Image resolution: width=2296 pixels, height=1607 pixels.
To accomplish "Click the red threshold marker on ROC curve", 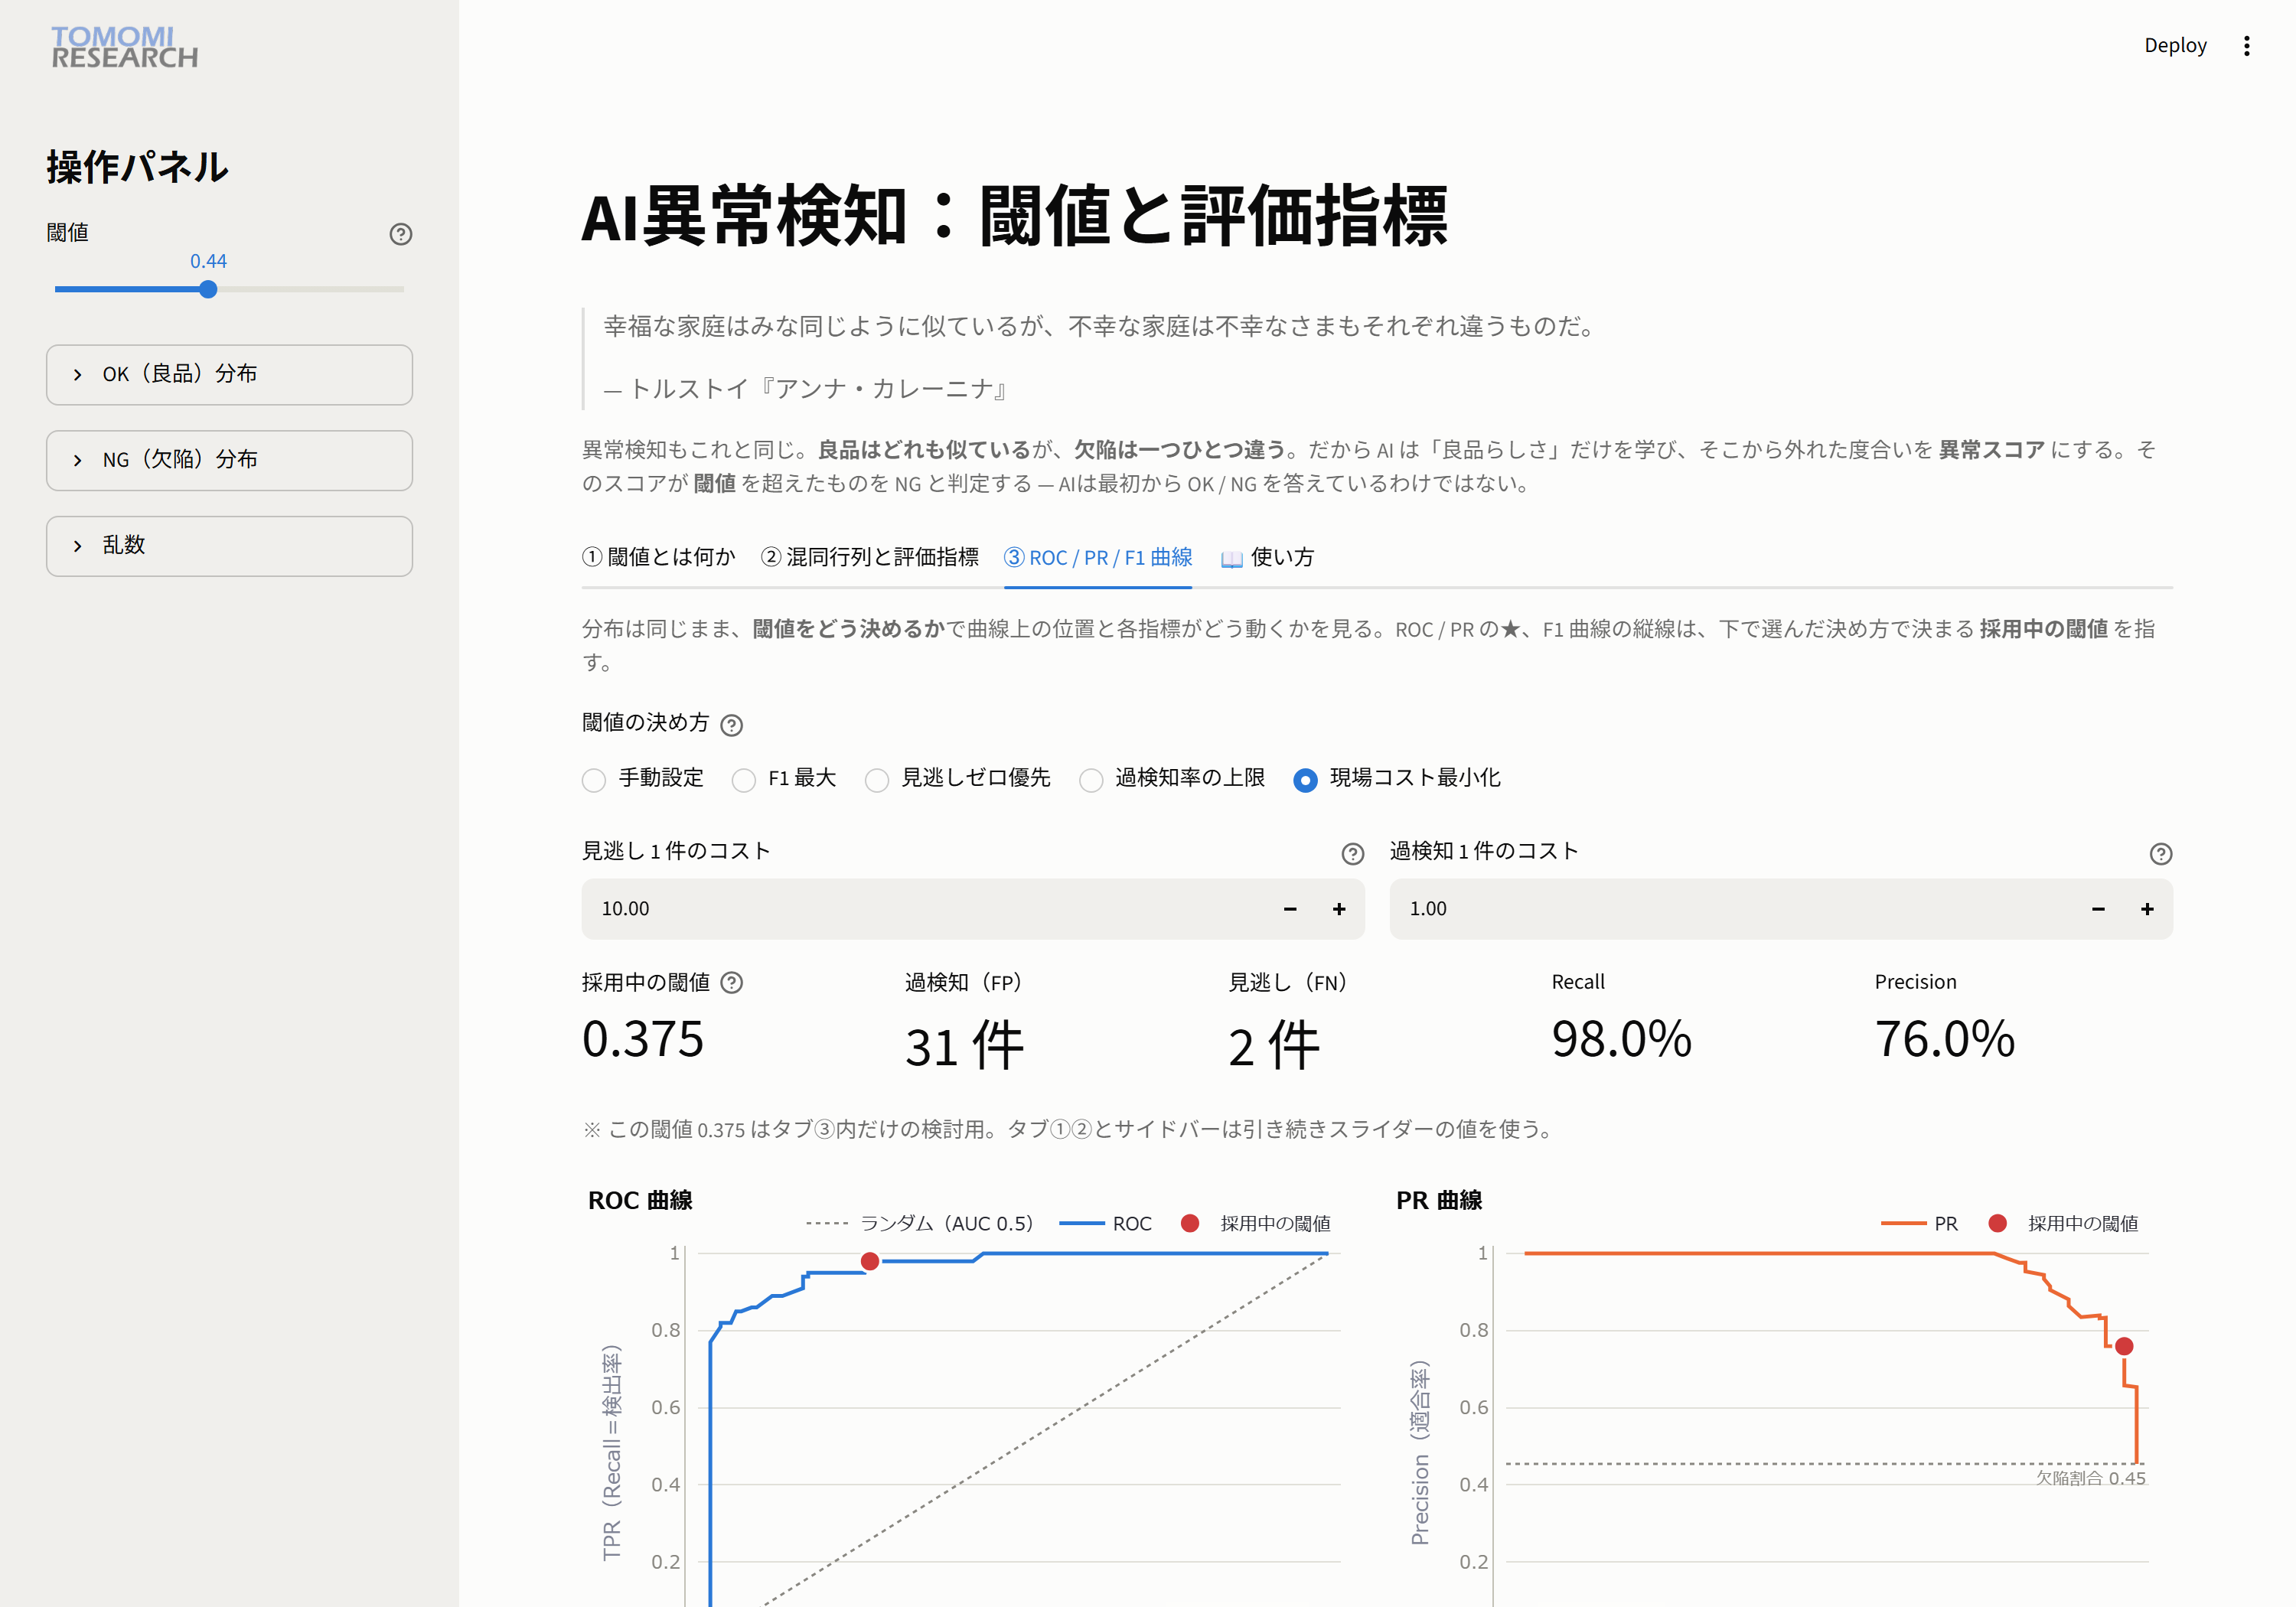I will [870, 1262].
